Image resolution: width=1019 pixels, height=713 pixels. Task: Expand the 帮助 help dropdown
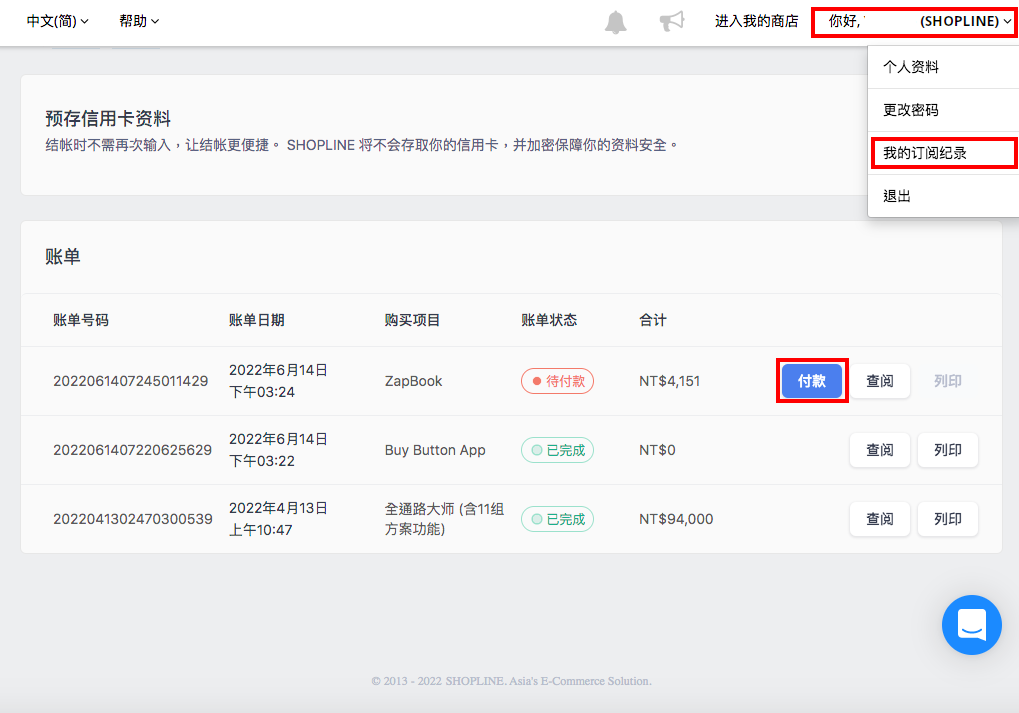tap(138, 21)
